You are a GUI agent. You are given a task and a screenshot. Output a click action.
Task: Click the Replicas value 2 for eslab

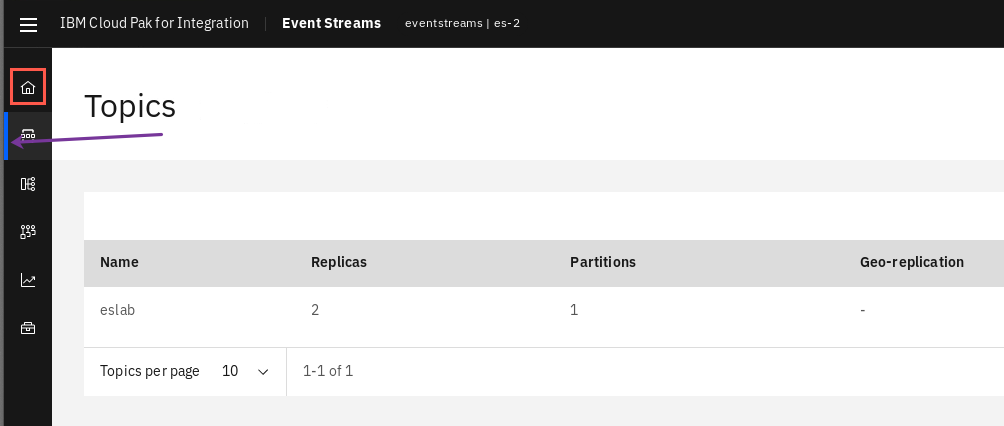315,310
